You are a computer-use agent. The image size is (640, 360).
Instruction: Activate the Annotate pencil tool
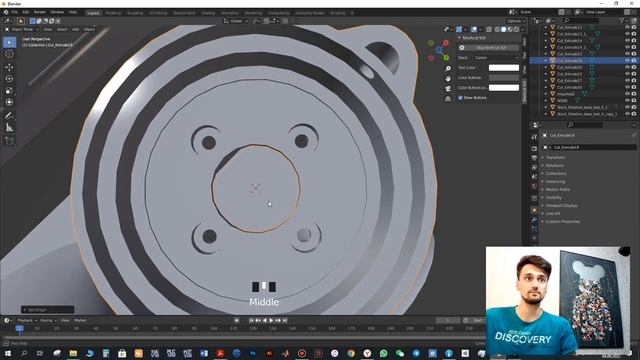pos(9,116)
